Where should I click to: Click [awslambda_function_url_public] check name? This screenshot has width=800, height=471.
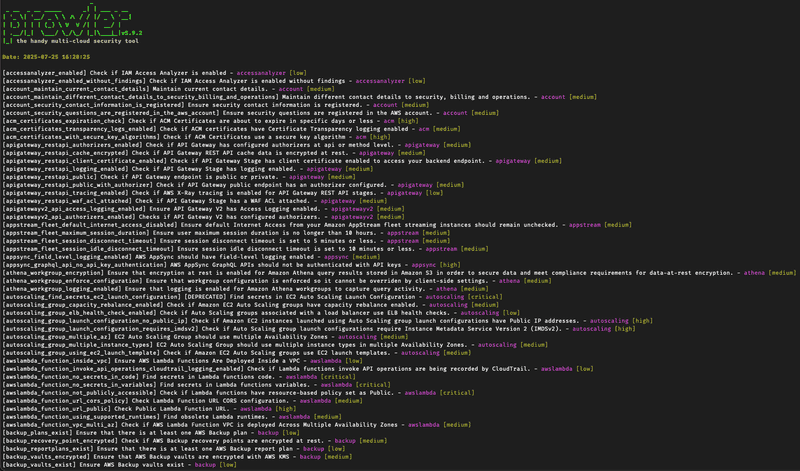click(56, 409)
